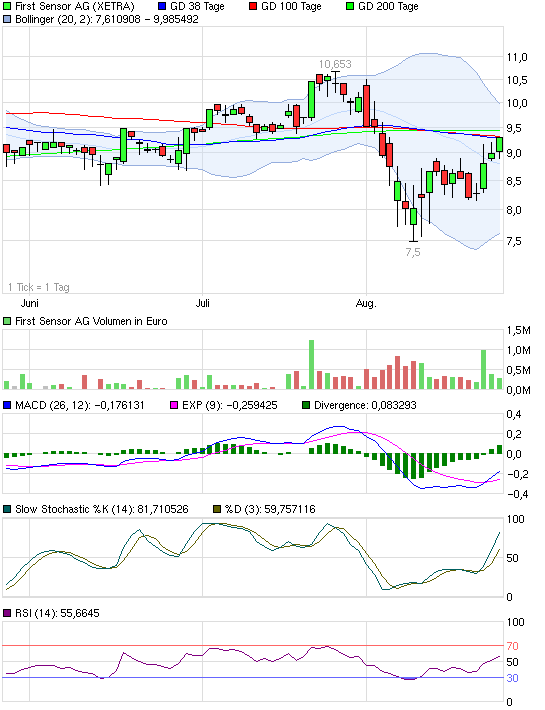
Task: Click the Bollinger legend color square
Action: 7,19
